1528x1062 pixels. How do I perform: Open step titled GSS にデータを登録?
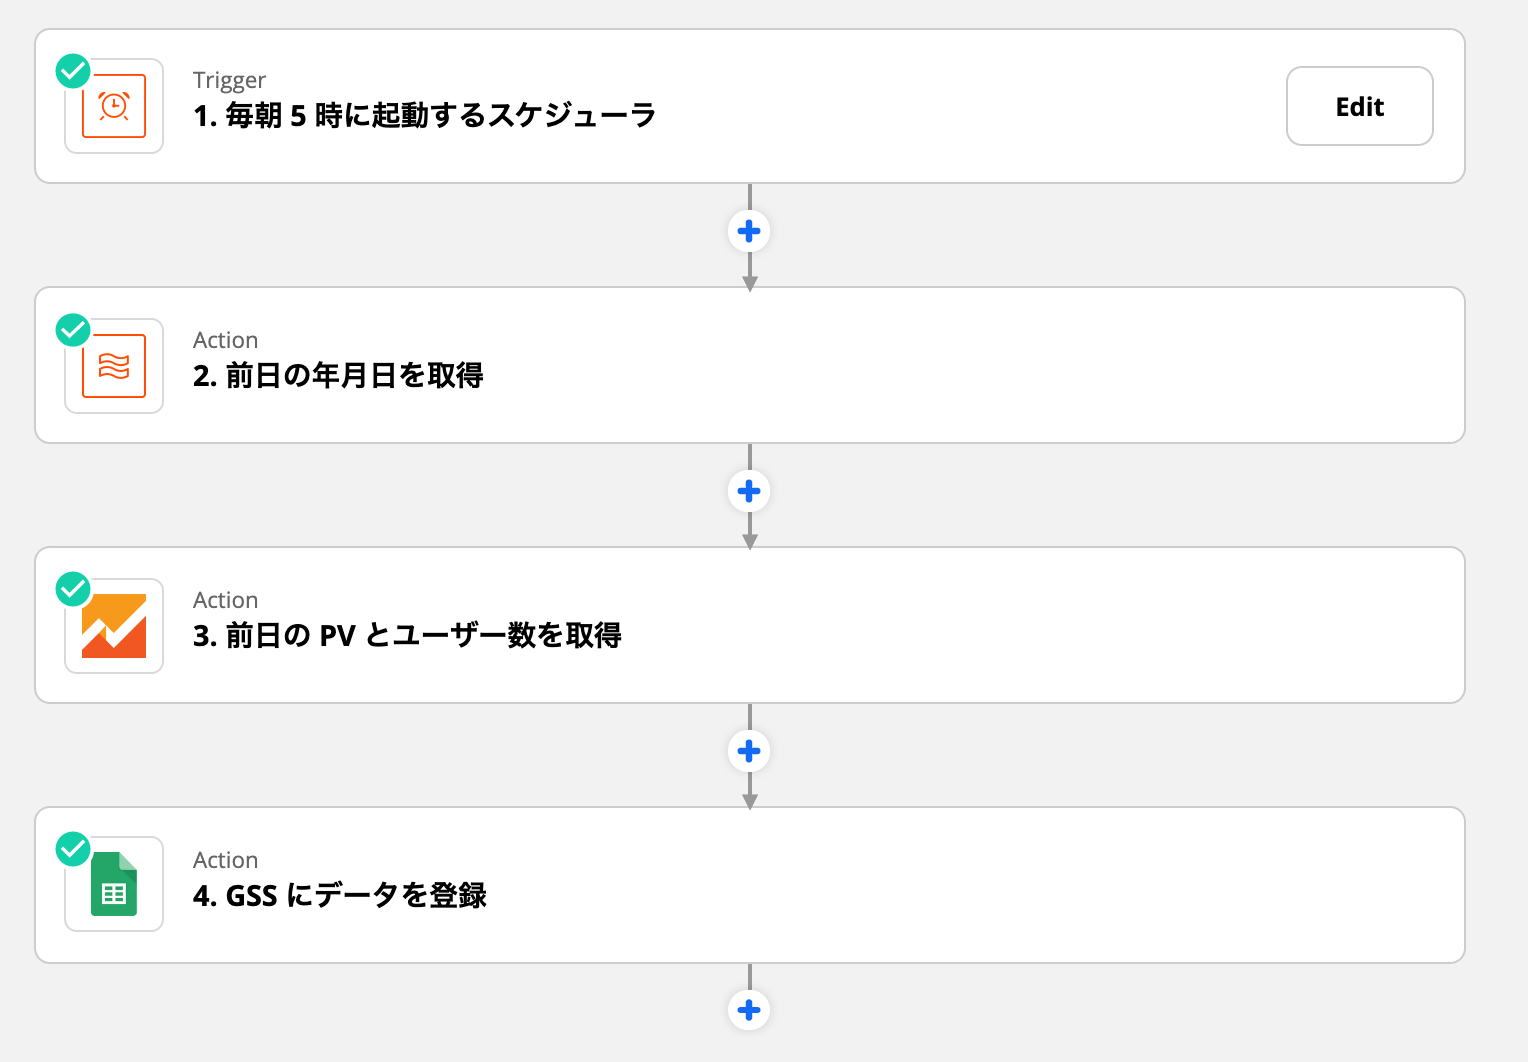coord(340,896)
